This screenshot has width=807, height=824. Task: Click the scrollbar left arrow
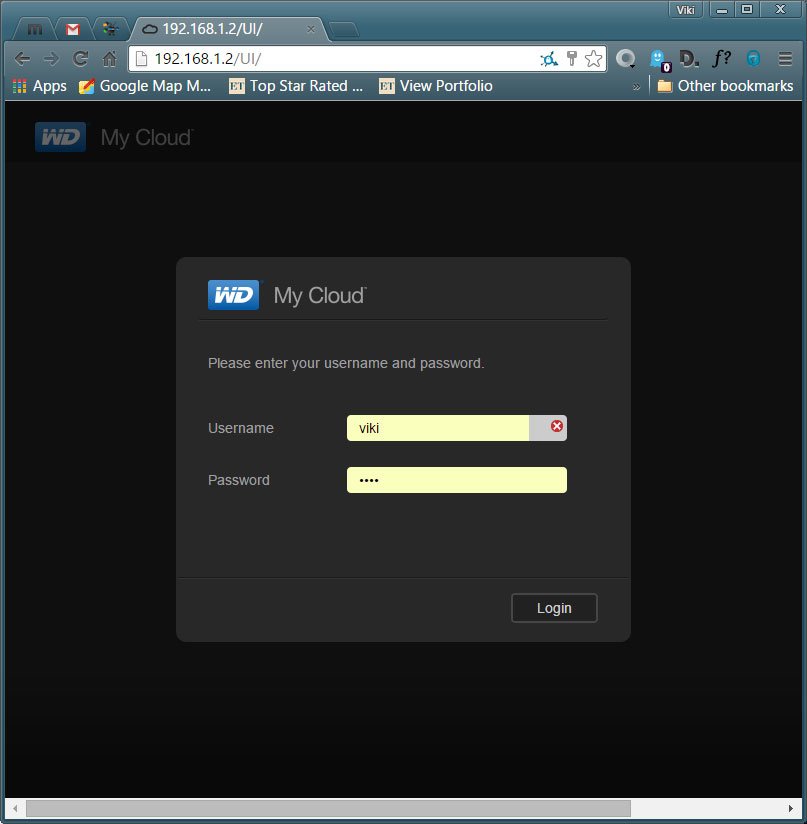(15, 808)
